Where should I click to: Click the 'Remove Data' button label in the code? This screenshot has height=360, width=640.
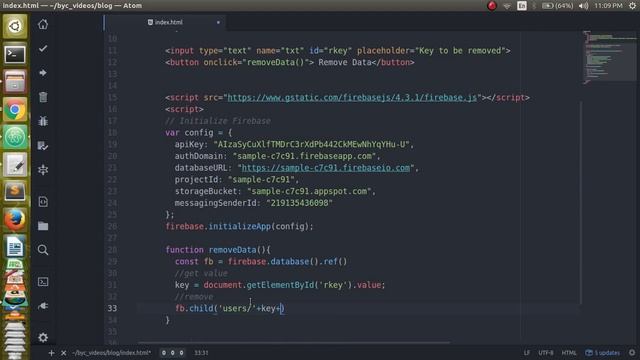coord(345,62)
